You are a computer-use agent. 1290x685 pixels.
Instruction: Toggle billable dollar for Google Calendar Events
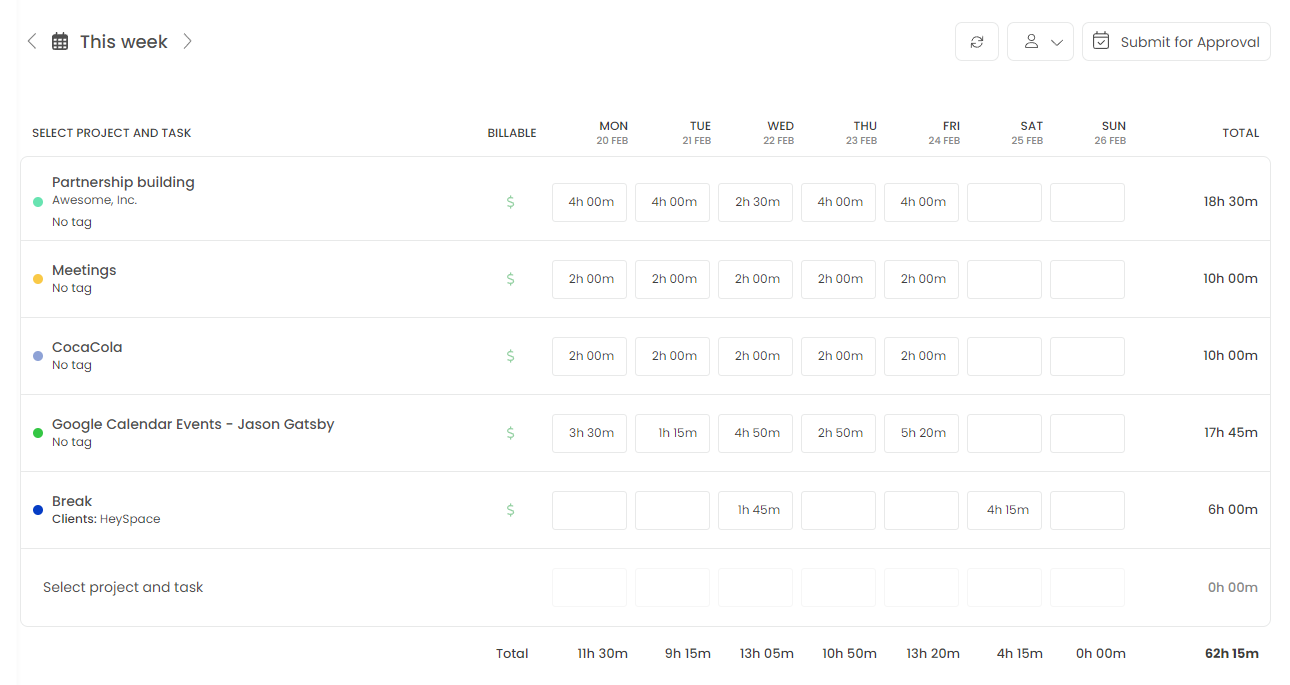[x=510, y=433]
